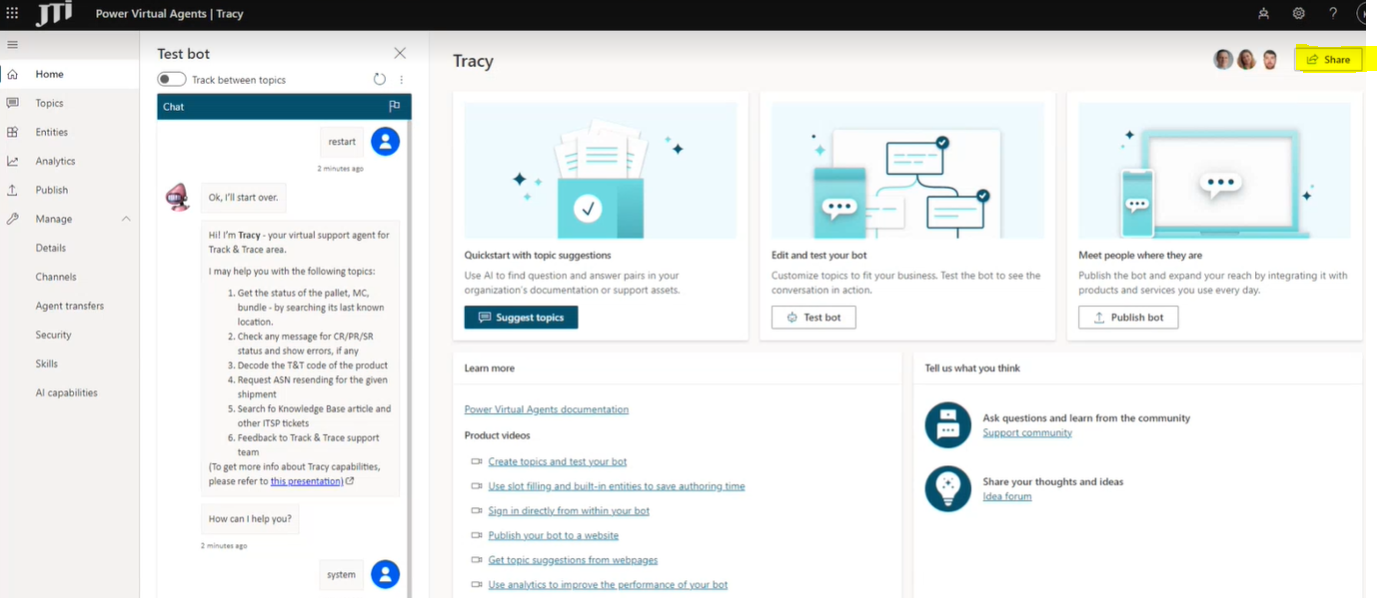Open Details under Manage
The width and height of the screenshot is (1377, 598).
(51, 248)
